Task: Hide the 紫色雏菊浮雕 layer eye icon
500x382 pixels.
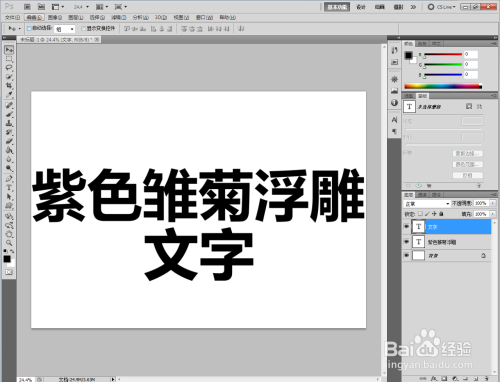Action: [x=406, y=242]
